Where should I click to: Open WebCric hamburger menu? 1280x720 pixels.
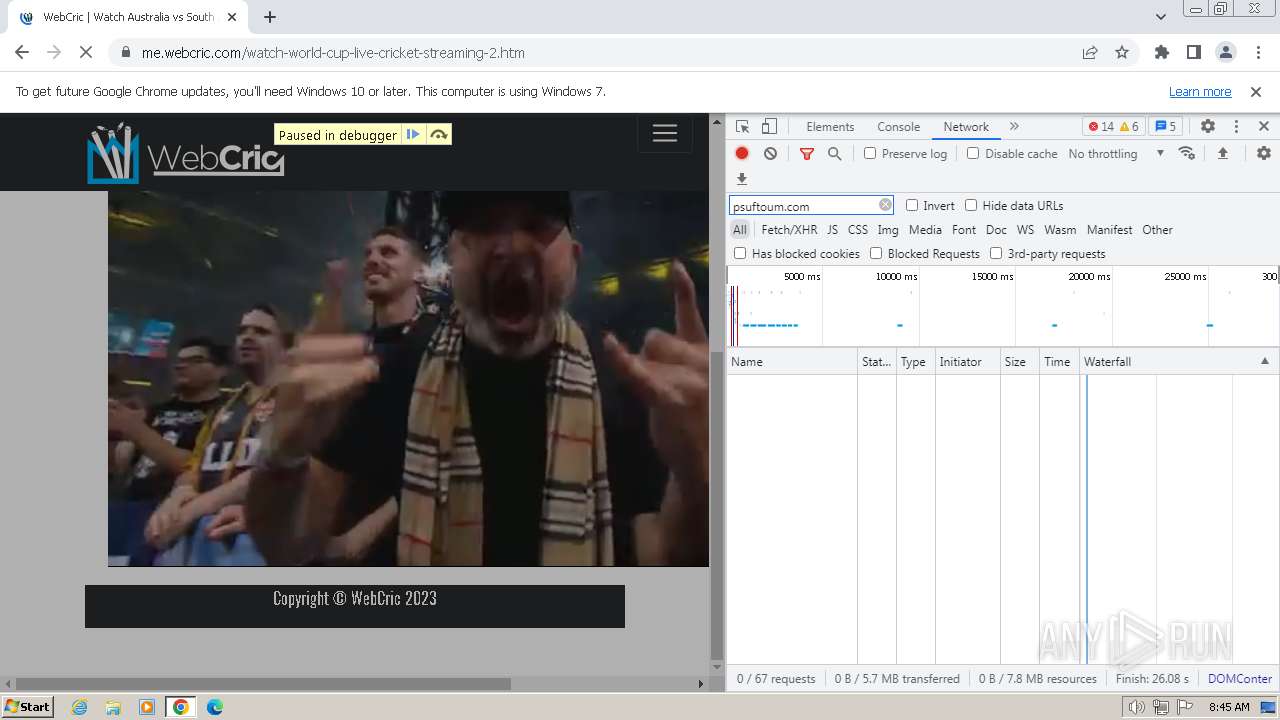[665, 133]
